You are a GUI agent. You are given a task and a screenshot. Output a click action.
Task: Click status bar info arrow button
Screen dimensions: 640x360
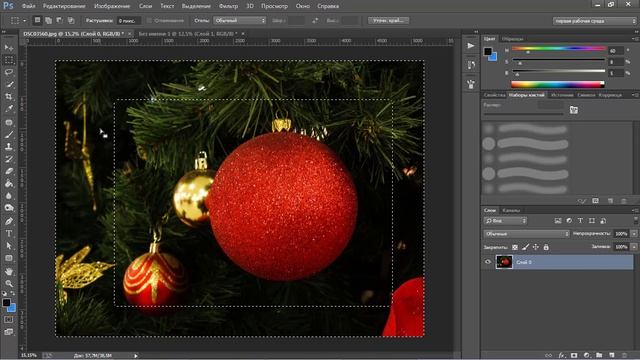point(136,356)
